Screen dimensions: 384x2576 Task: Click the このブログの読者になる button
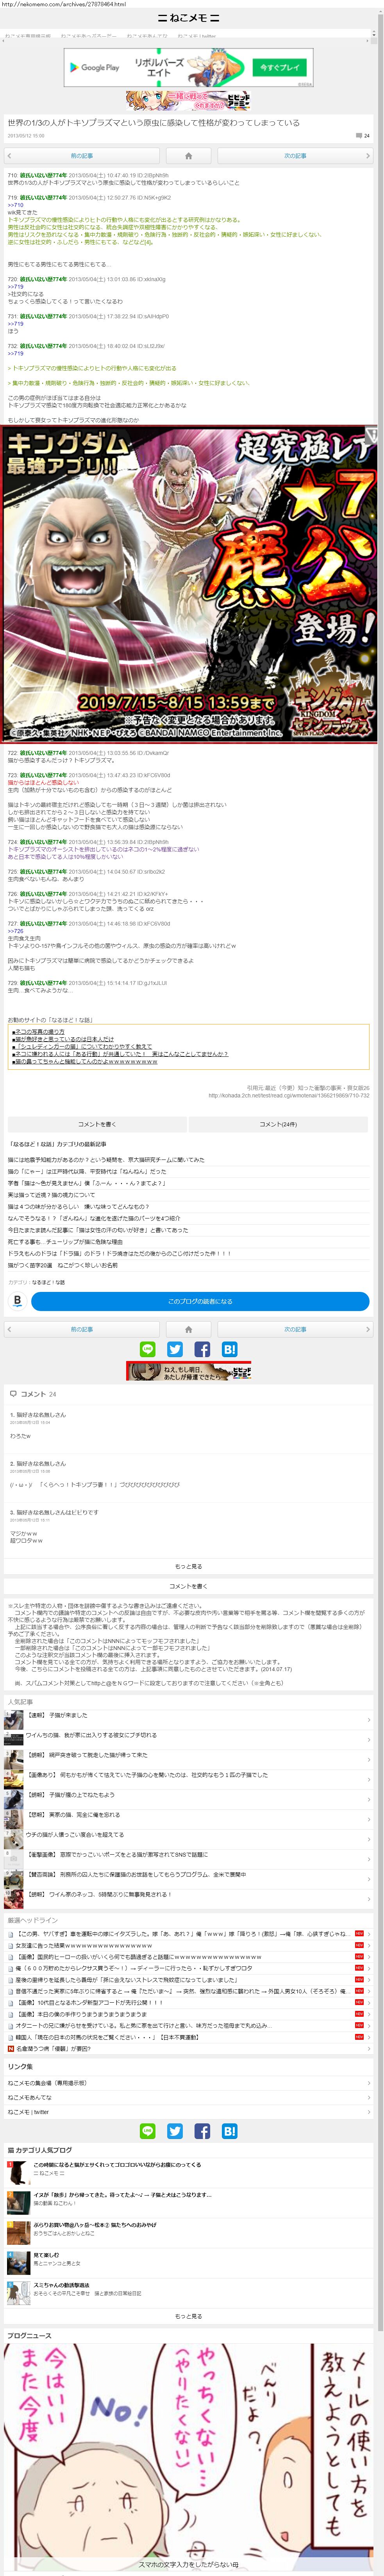(200, 1301)
